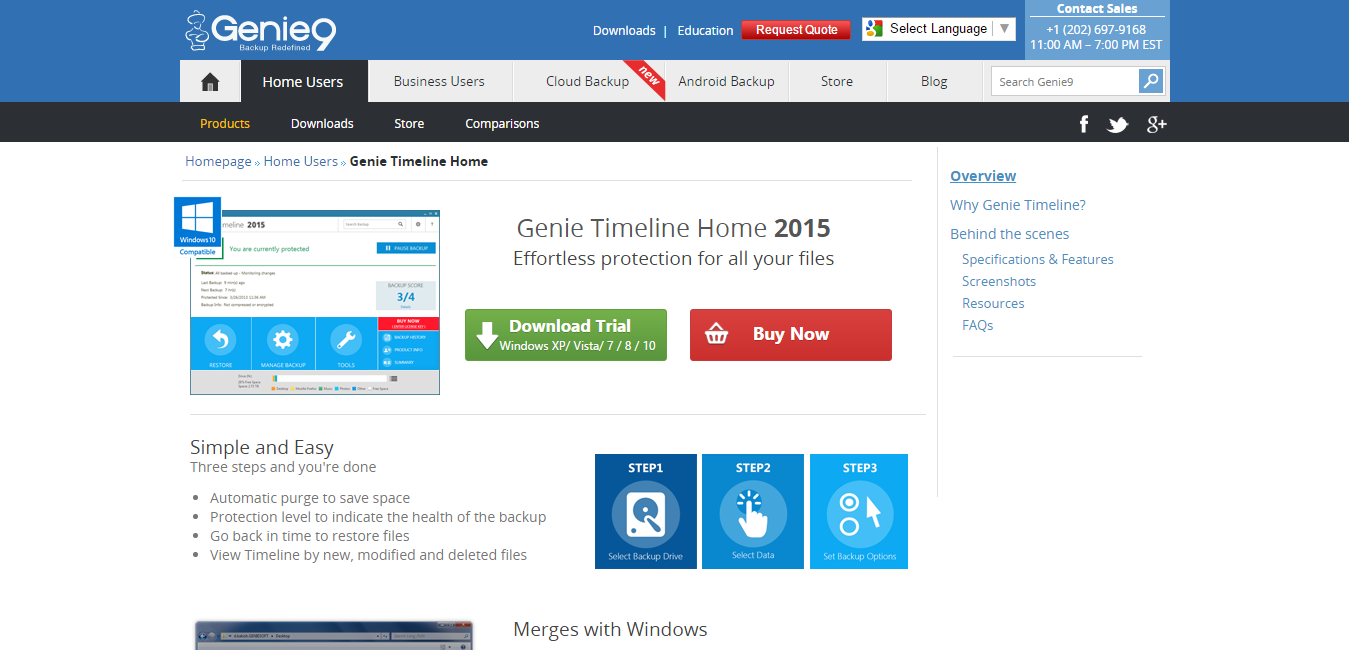Viewport: 1349px width, 650px height.
Task: Click the Homepage breadcrumb link
Action: 218,161
